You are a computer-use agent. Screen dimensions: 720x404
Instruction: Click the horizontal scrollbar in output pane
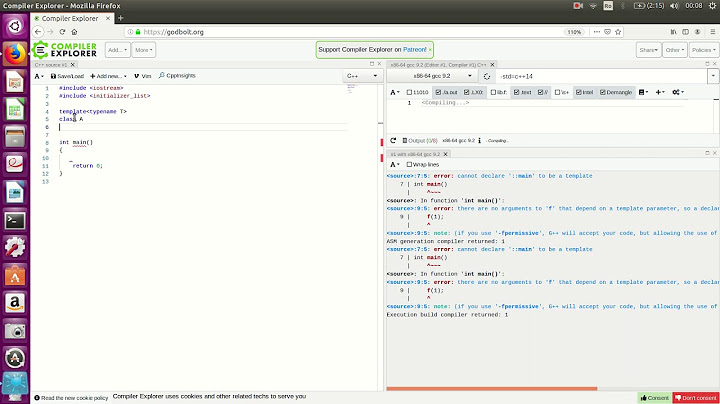[x=492, y=388]
